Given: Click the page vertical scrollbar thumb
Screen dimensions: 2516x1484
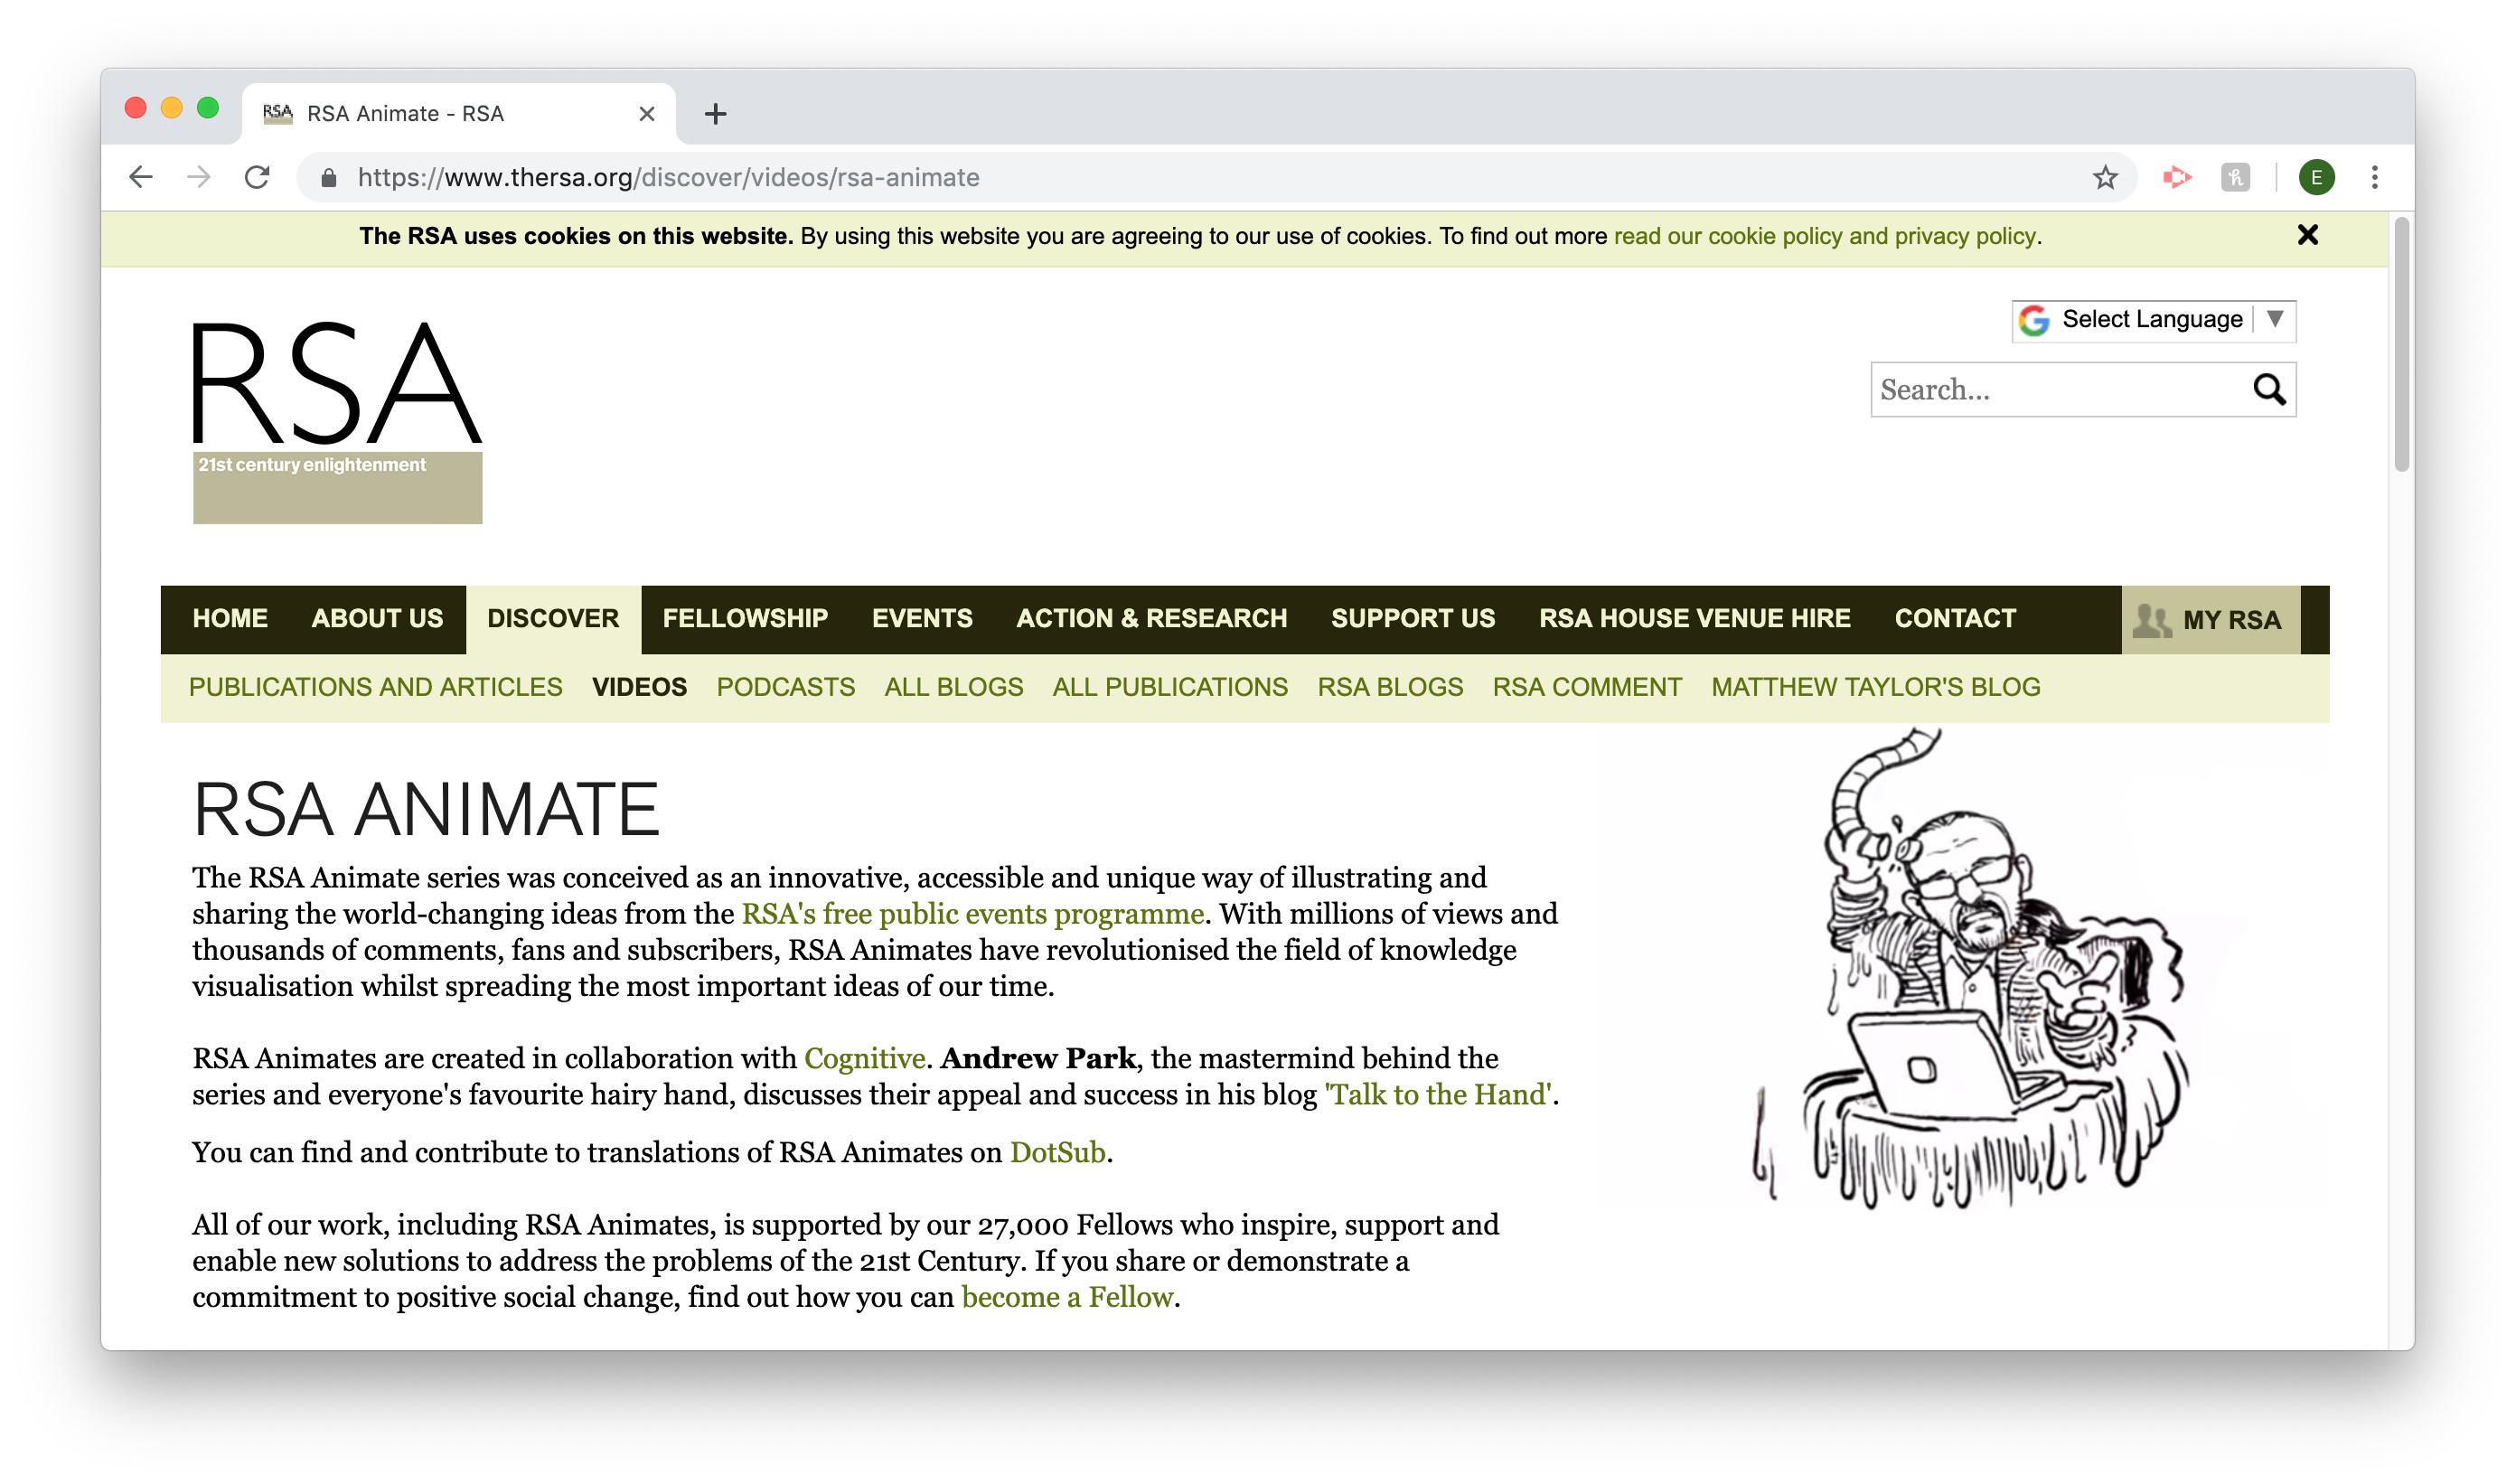Looking at the screenshot, I should (x=2401, y=345).
